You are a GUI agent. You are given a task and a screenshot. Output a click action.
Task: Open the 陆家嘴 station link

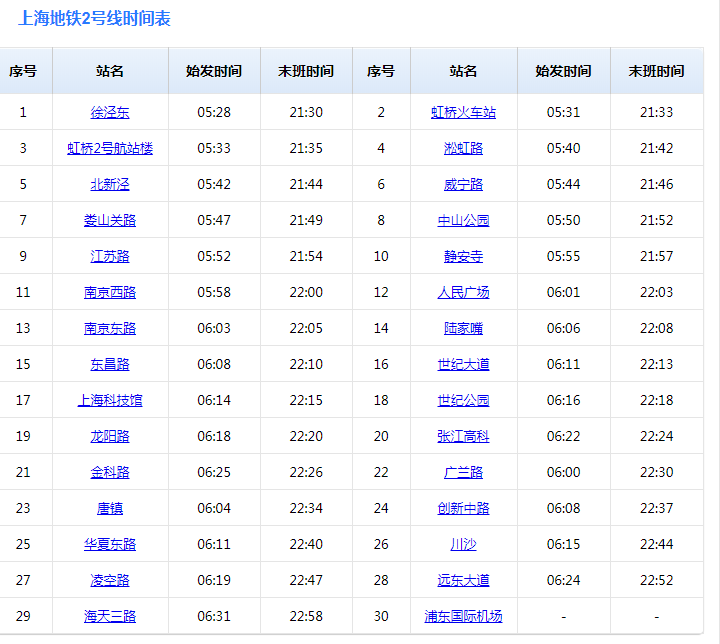(463, 328)
